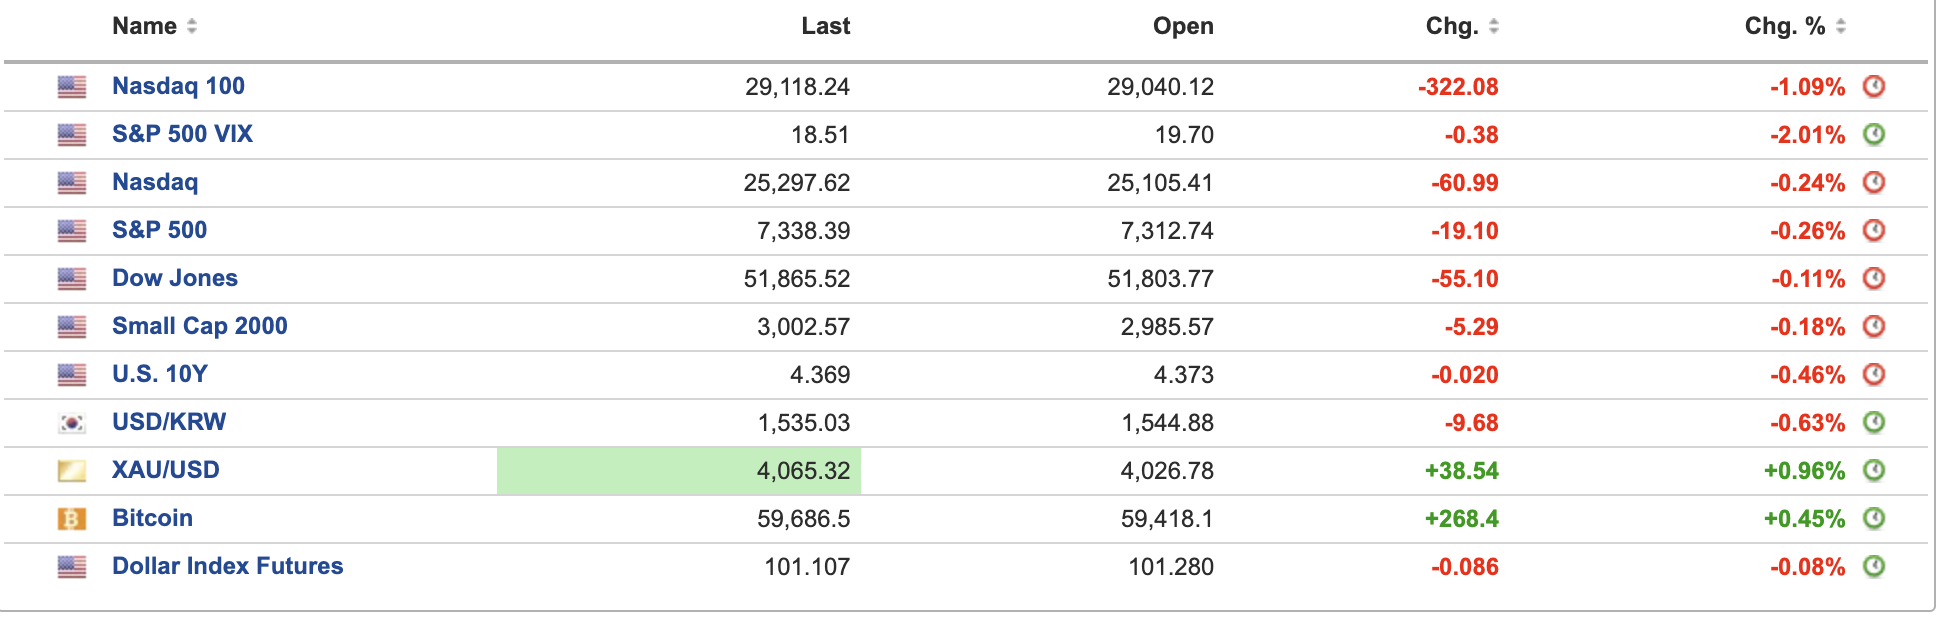Open the Dollar Index Futures link
Image resolution: width=1946 pixels, height=620 pixels.
228,566
